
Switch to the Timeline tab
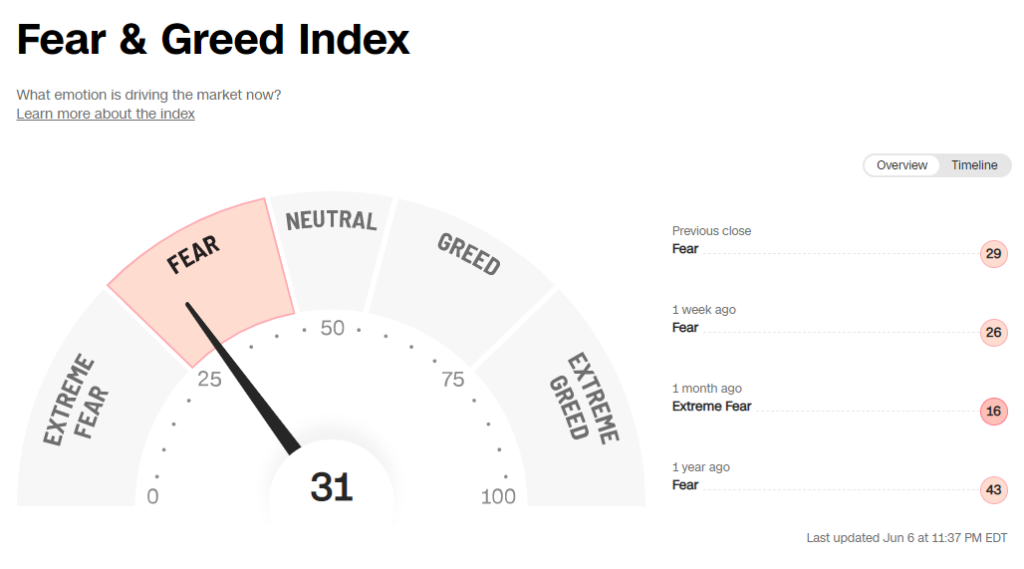(974, 165)
